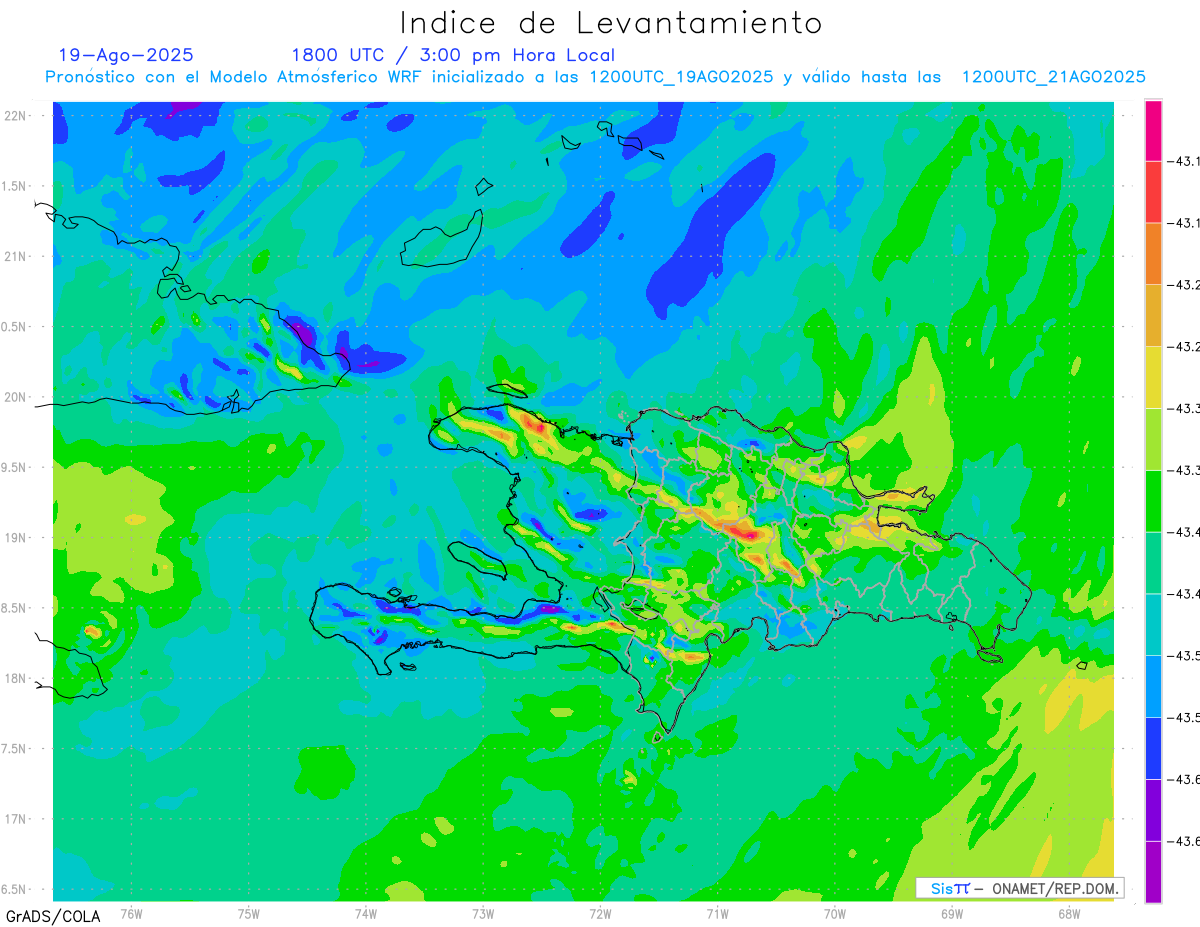This screenshot has height=927, width=1200.
Task: Pick the turquoise swatch in the colorbar
Action: pyautogui.click(x=1153, y=625)
